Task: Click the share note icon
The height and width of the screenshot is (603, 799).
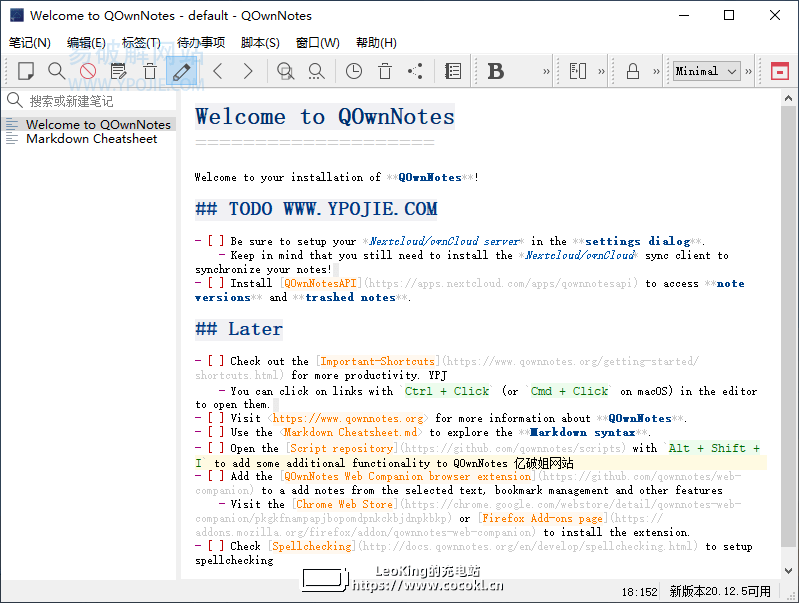Action: [416, 71]
